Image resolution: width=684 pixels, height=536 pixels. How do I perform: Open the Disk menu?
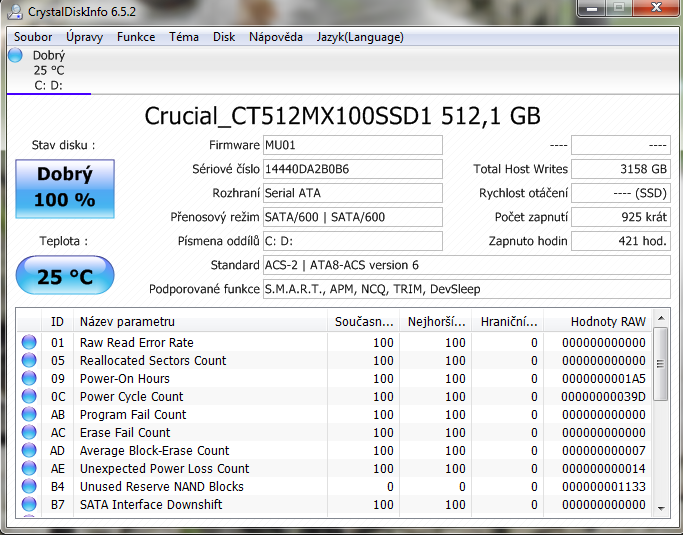tap(224, 37)
